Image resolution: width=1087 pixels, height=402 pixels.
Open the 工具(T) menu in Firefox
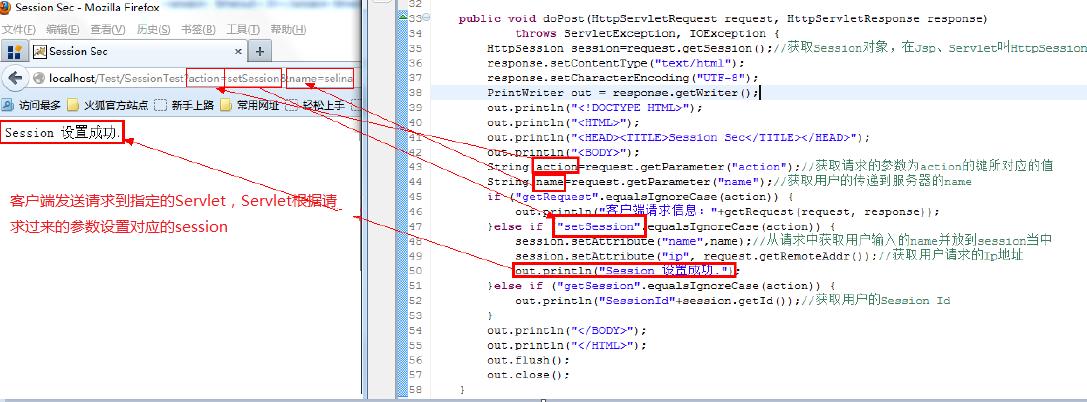click(243, 30)
